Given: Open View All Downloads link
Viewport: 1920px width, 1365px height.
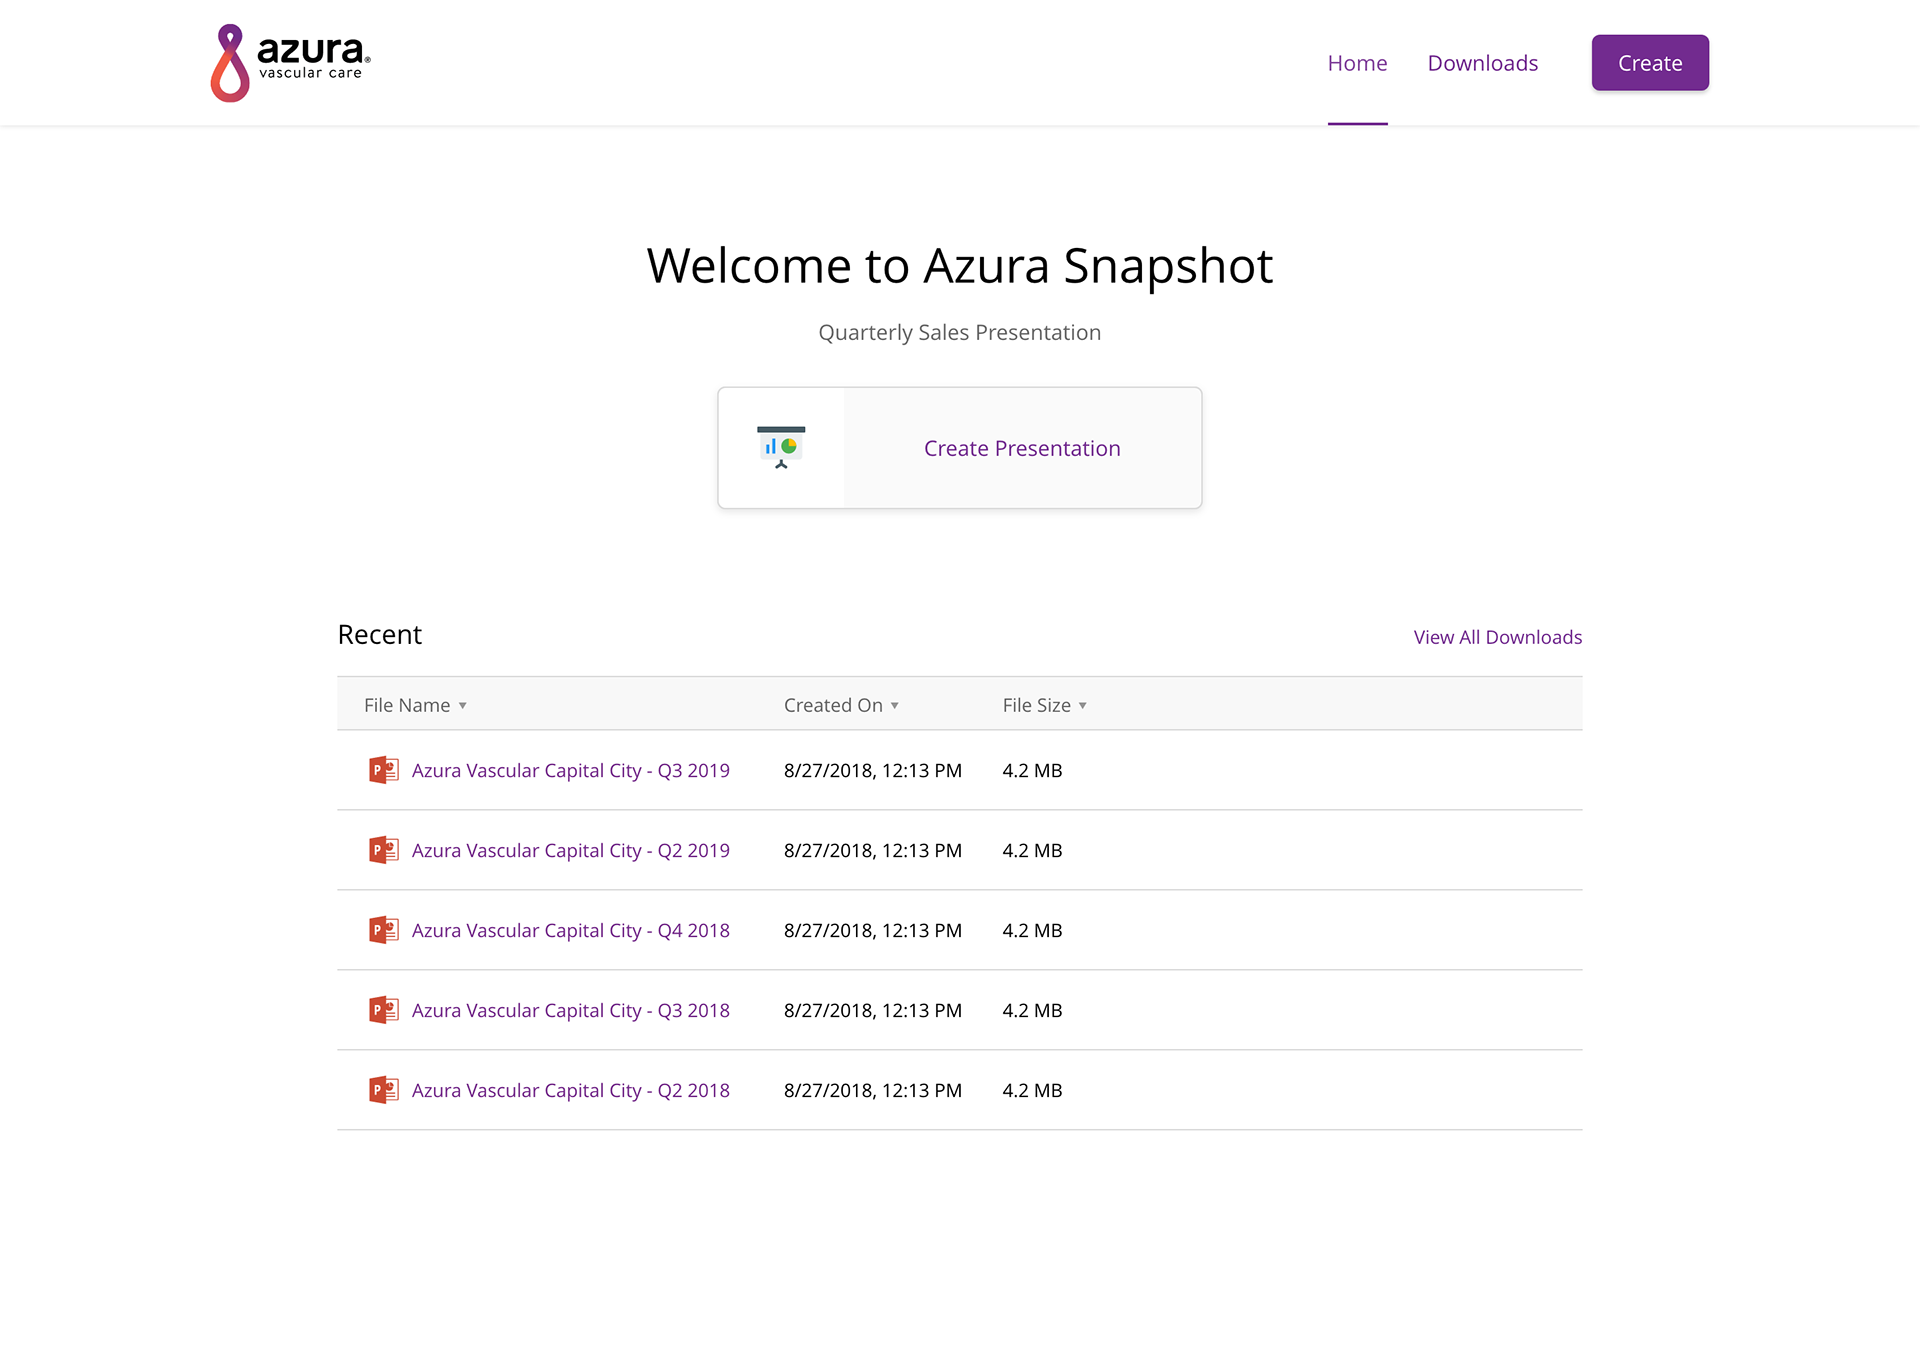Looking at the screenshot, I should click(1498, 637).
